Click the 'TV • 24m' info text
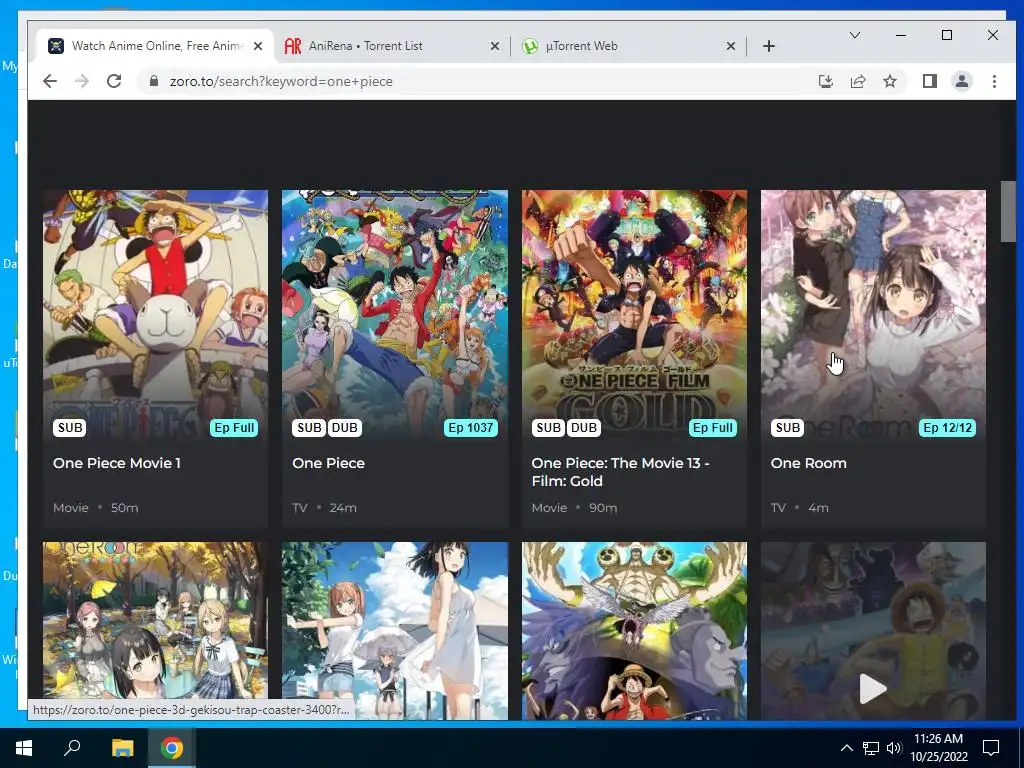This screenshot has height=768, width=1024. [x=325, y=507]
